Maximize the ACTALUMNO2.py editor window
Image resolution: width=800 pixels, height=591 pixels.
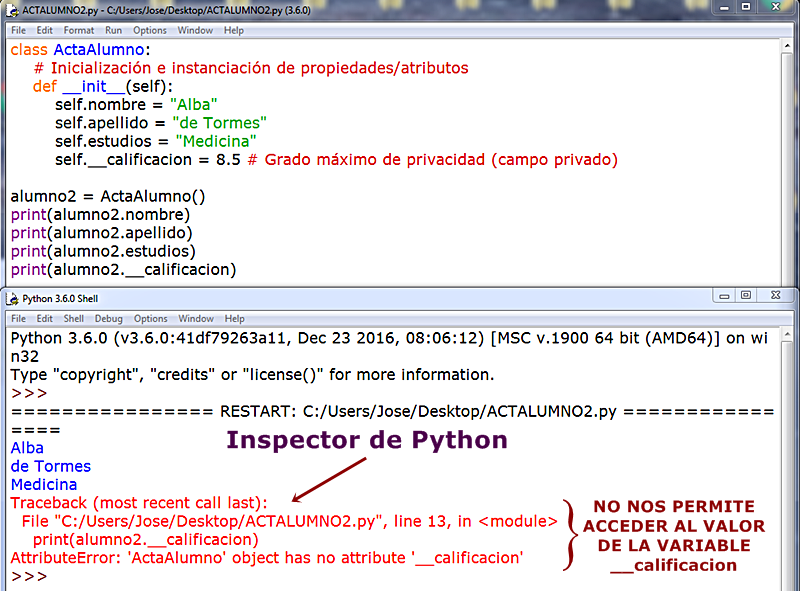746,7
